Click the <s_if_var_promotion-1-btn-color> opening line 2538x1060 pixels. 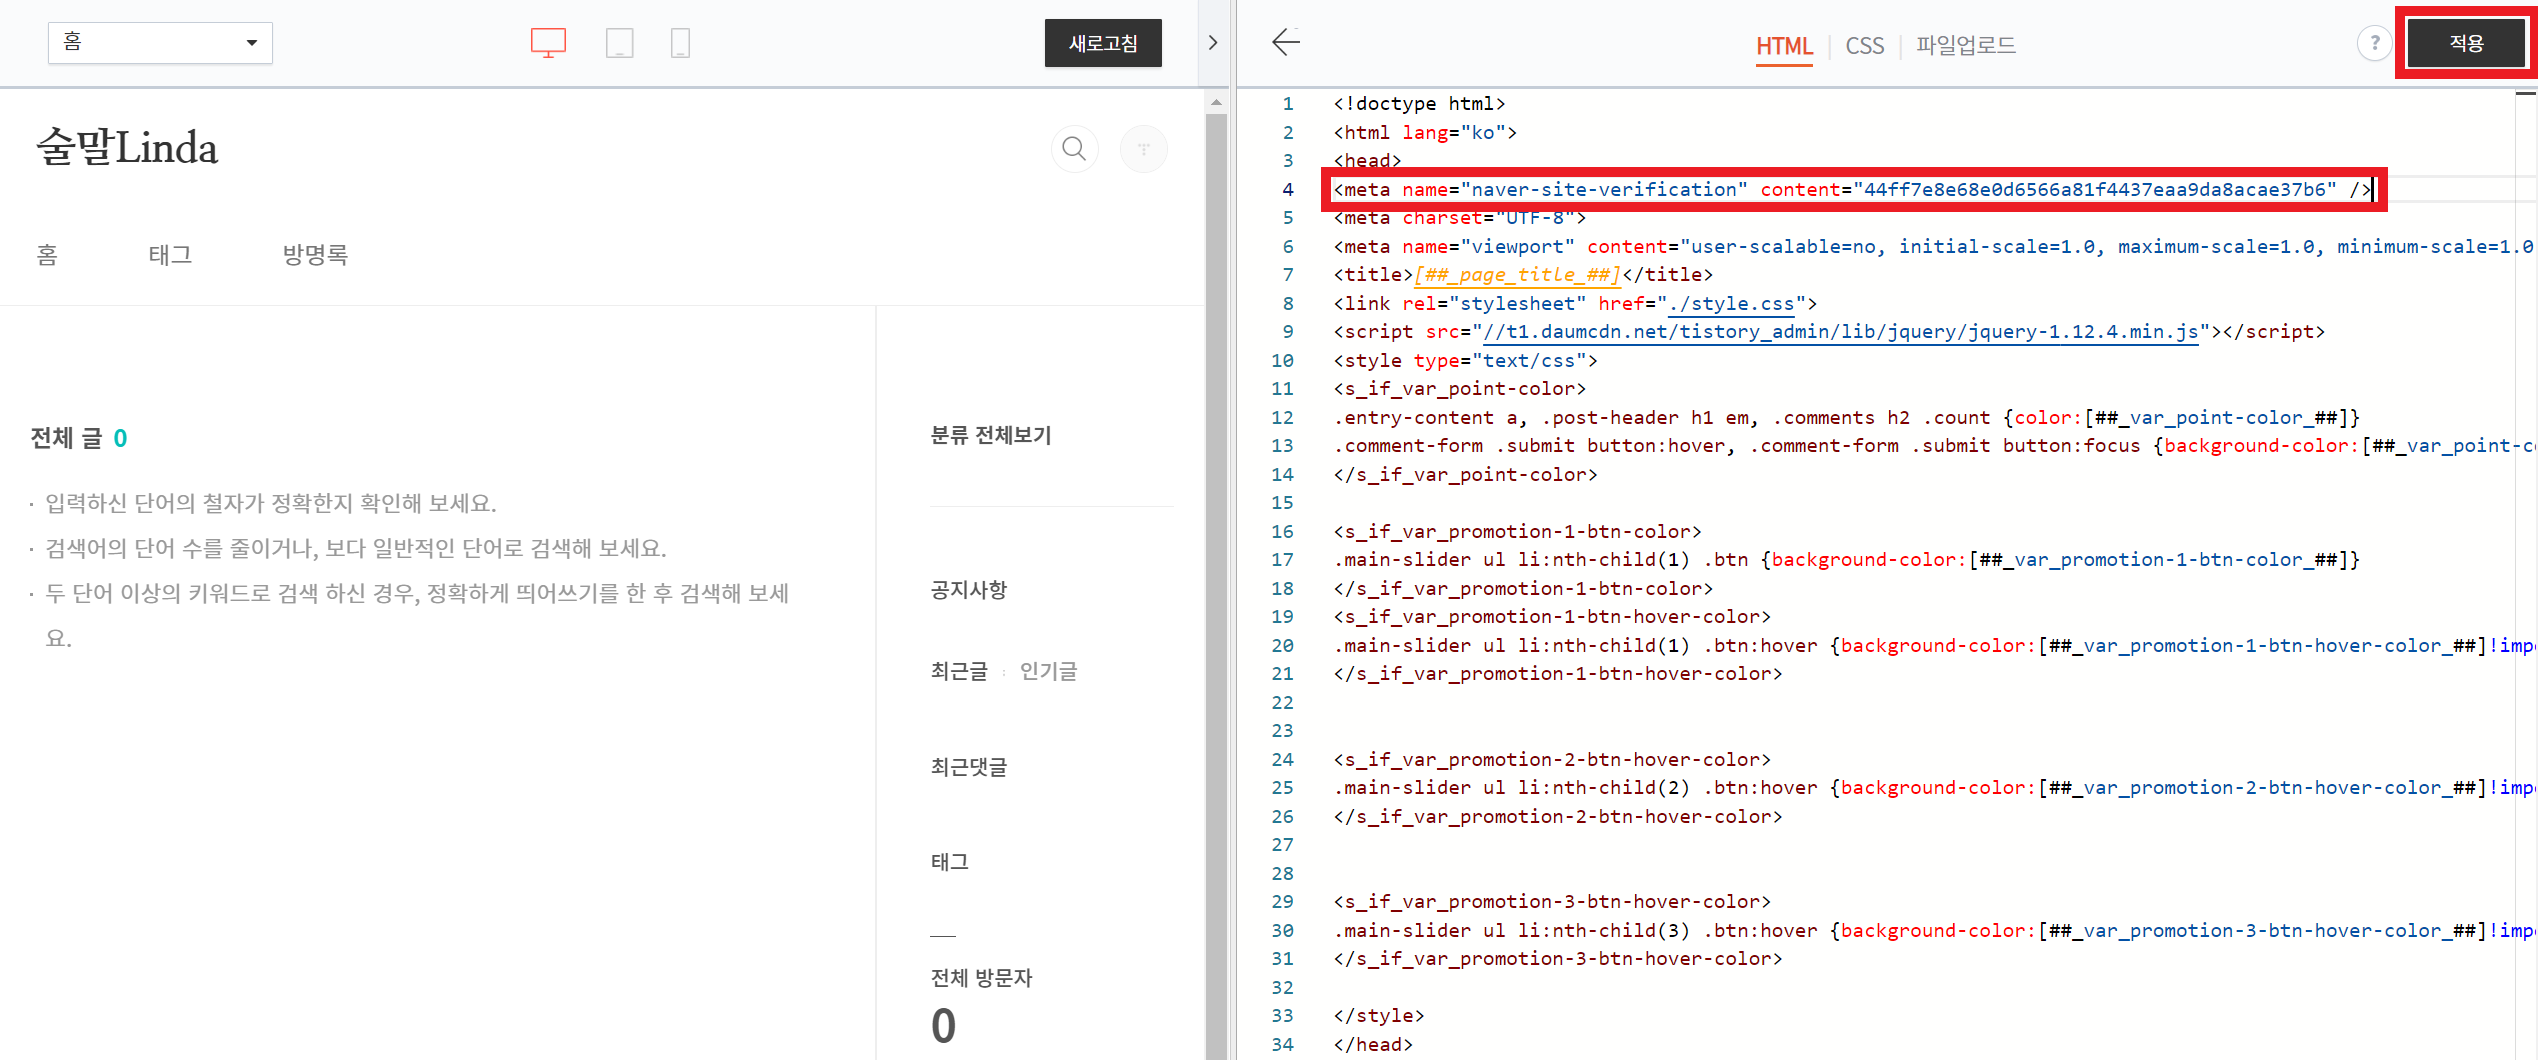(1517, 532)
